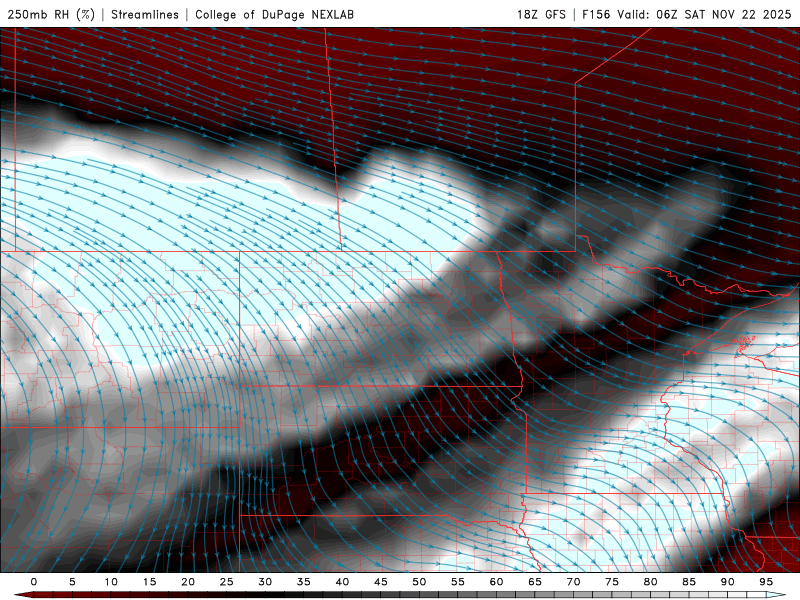This screenshot has height=600, width=800.
Task: Click the '18Z GFS' model run label
Action: point(541,14)
